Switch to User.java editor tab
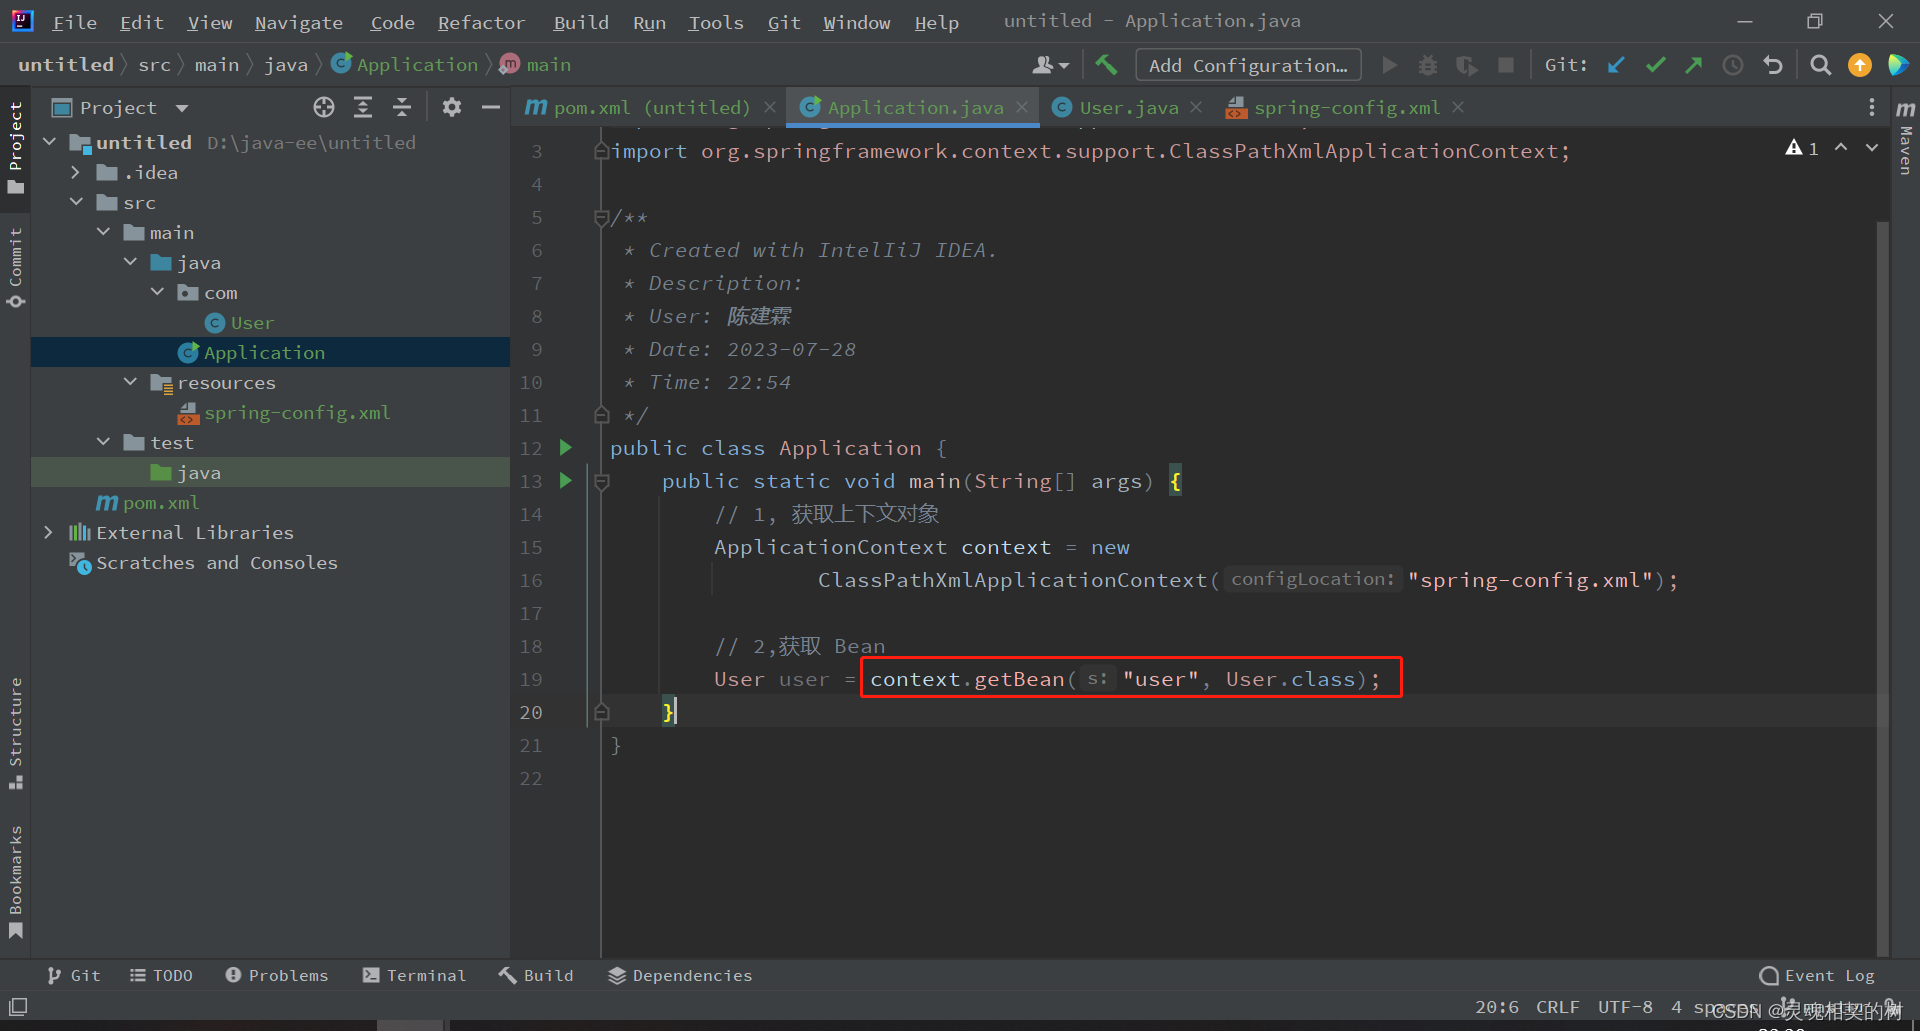 (x=1128, y=107)
